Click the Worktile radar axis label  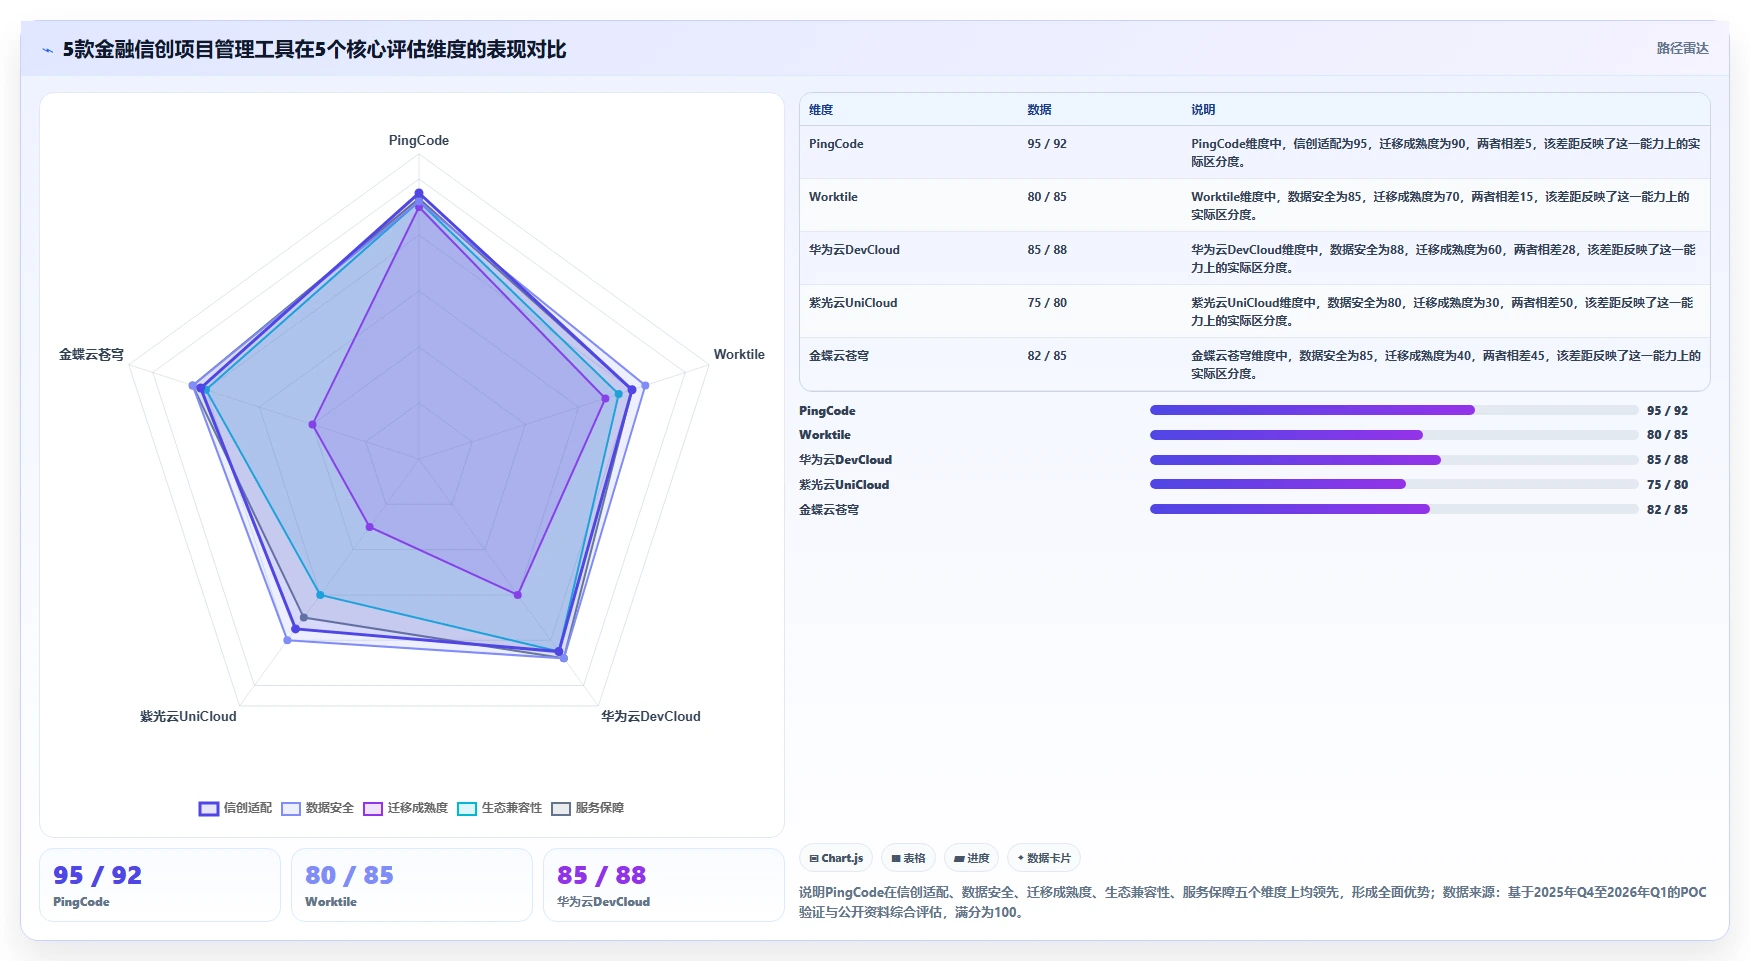[739, 354]
